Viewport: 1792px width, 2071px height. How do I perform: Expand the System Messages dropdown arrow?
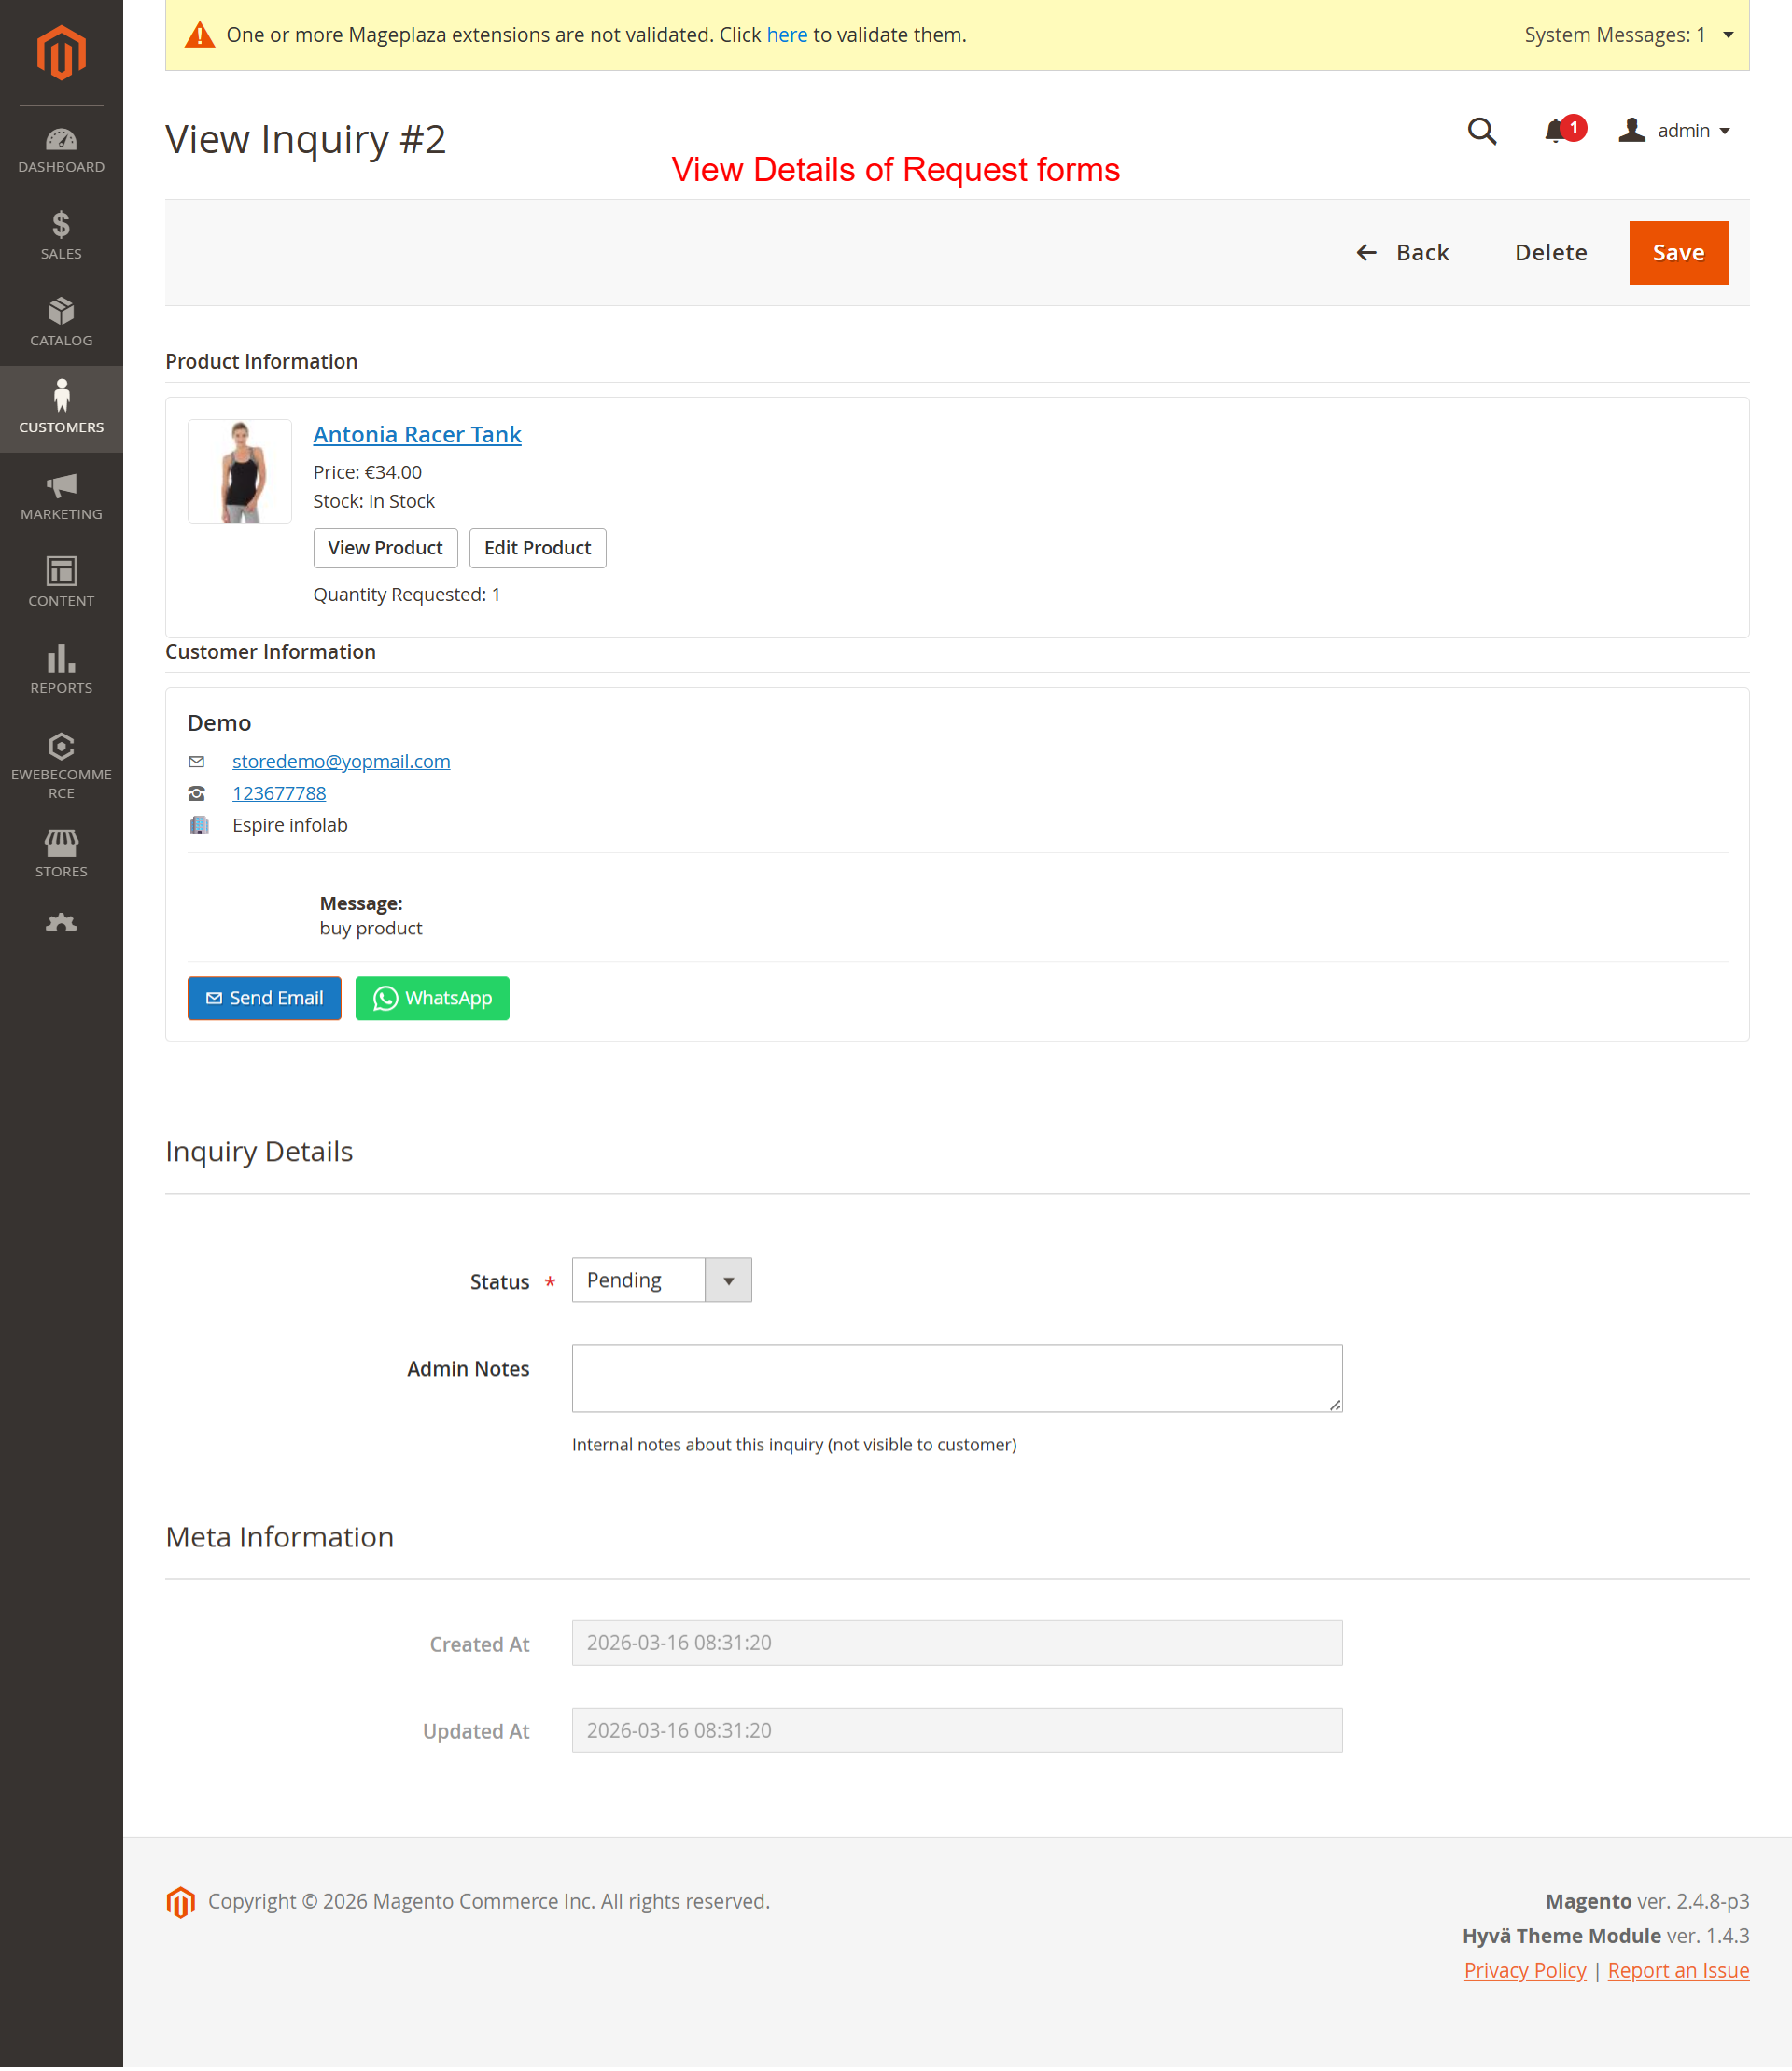pyautogui.click(x=1728, y=35)
